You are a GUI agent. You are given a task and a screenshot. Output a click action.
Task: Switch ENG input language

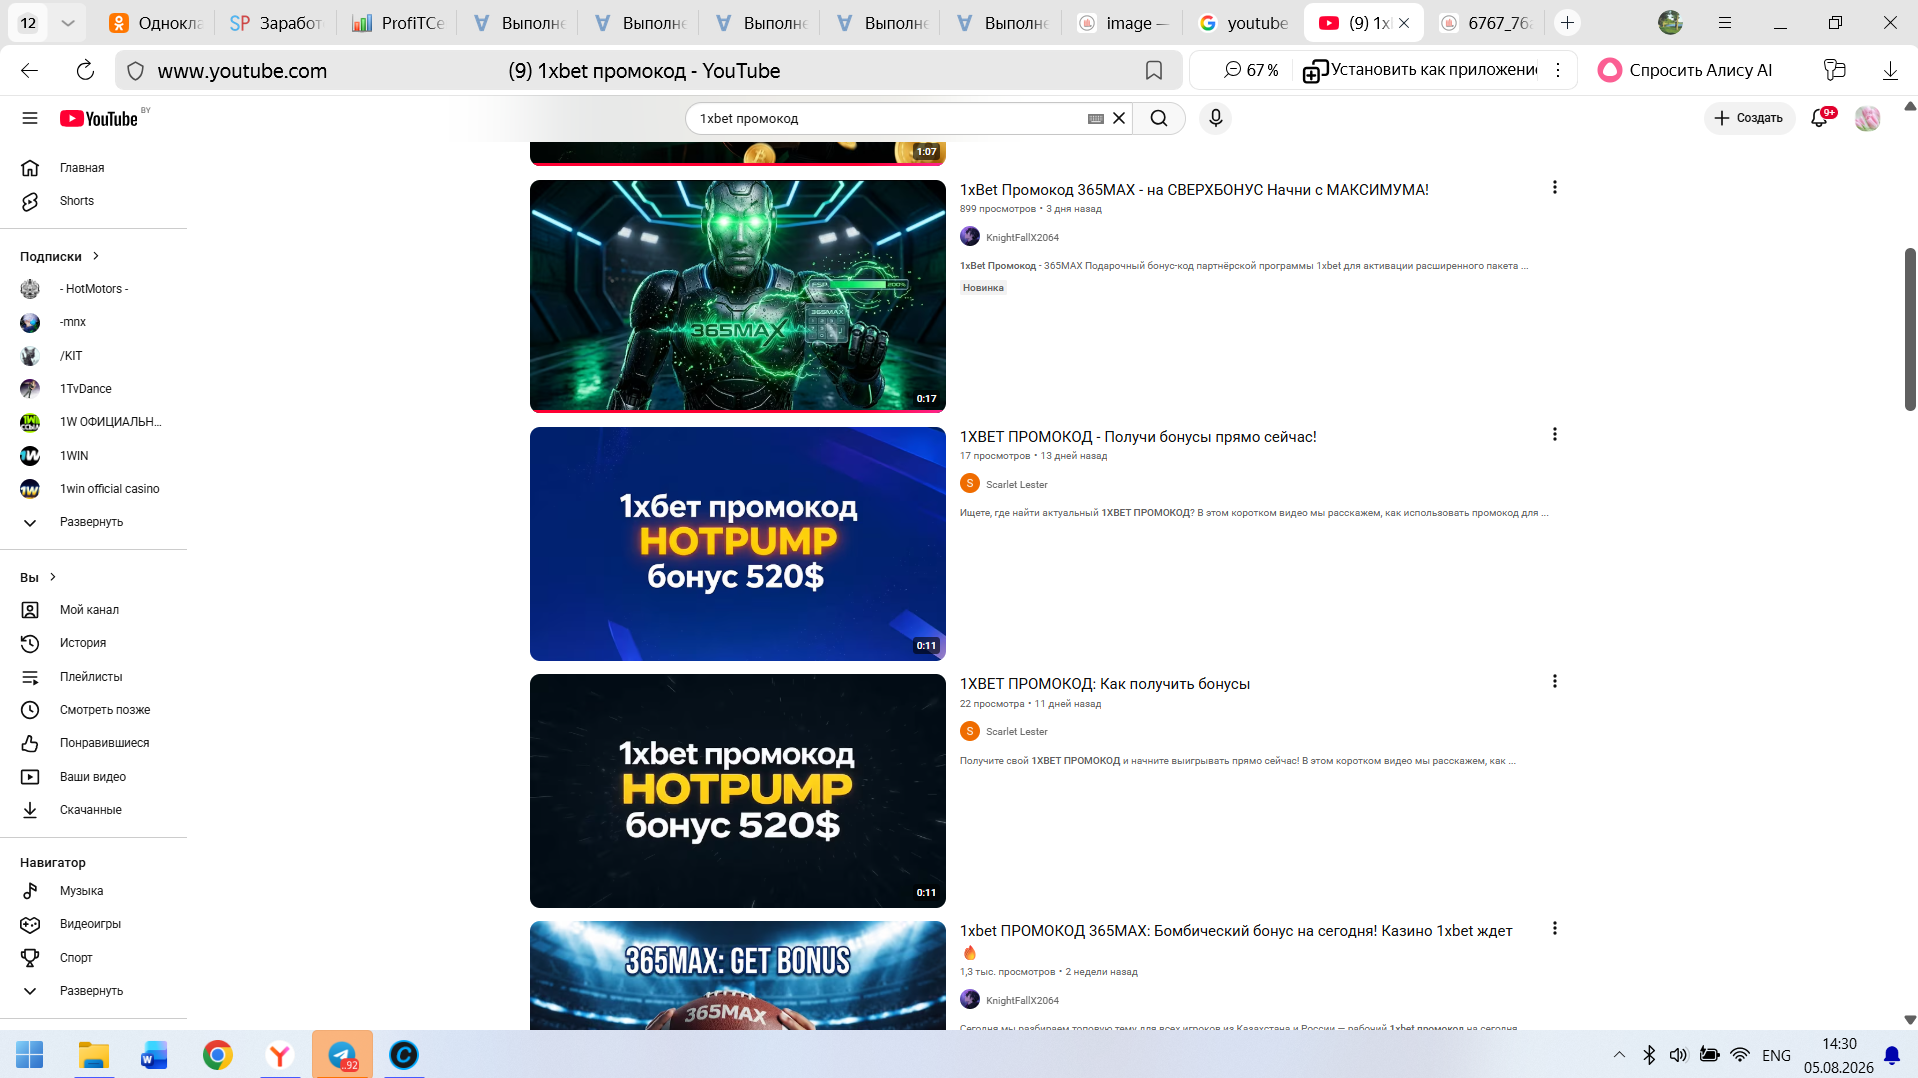click(x=1776, y=1055)
